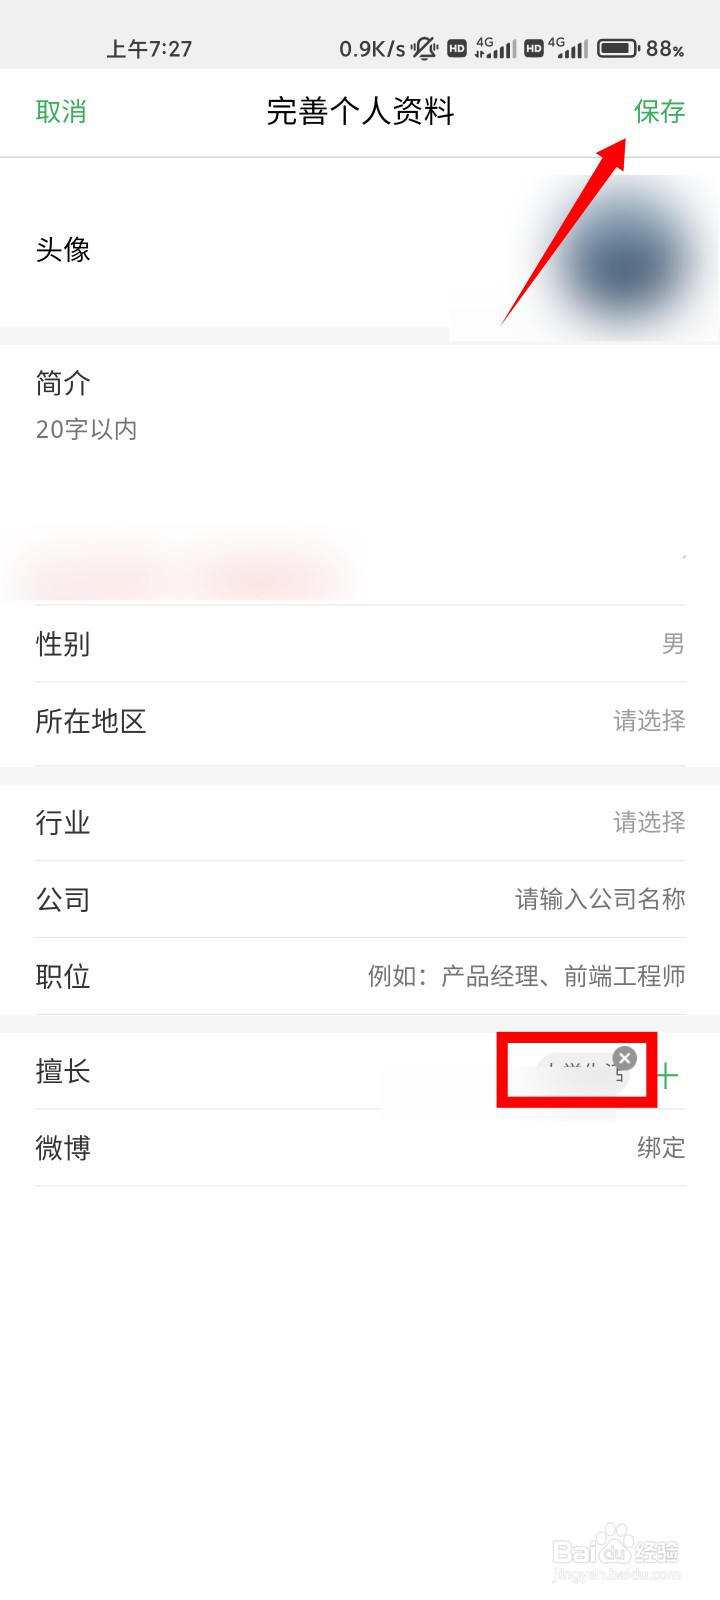Select industry in 行业 row

point(360,822)
